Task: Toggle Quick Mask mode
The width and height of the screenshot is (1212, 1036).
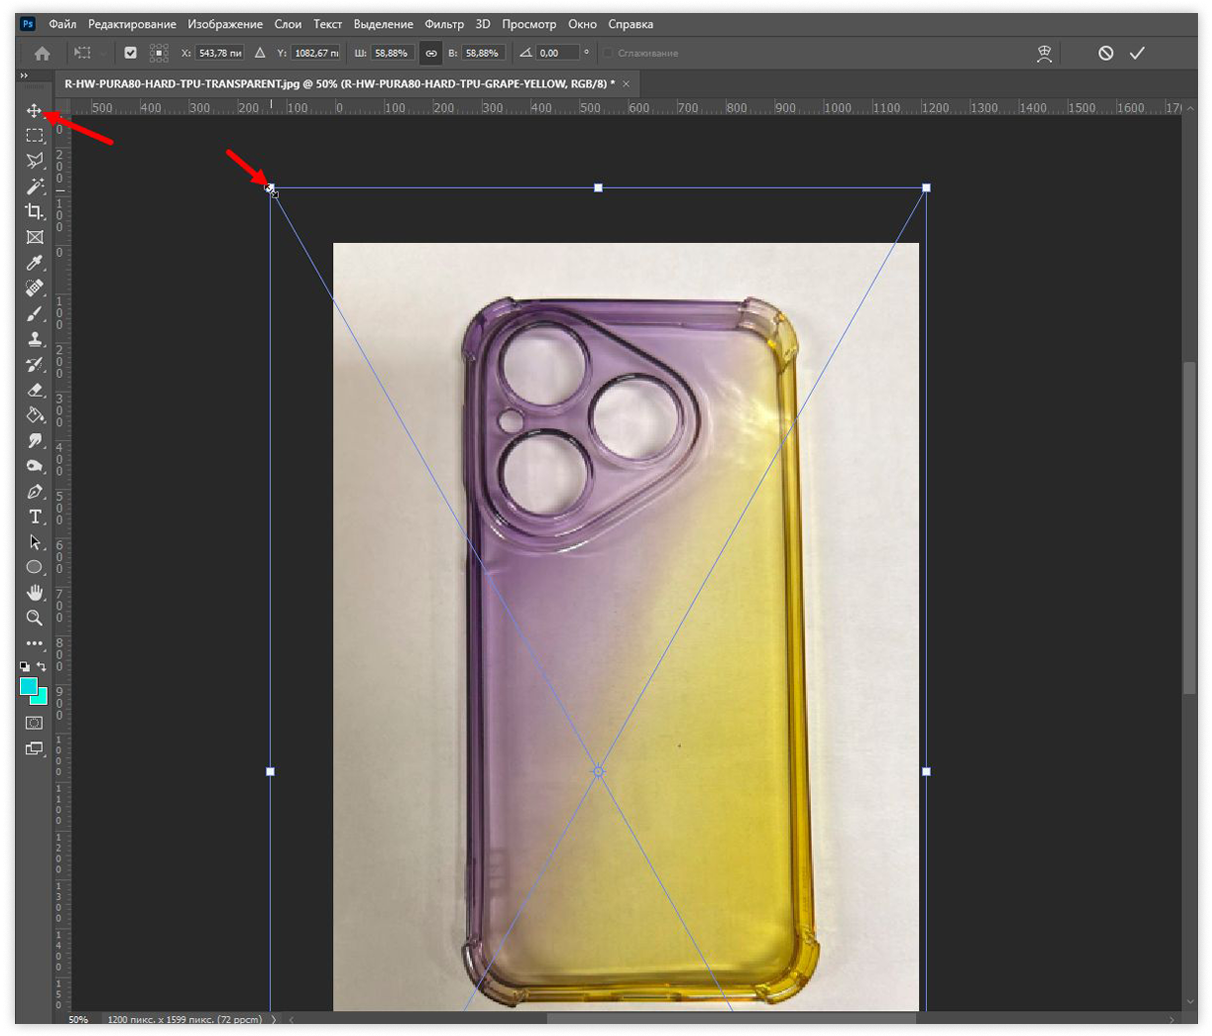Action: [x=34, y=722]
